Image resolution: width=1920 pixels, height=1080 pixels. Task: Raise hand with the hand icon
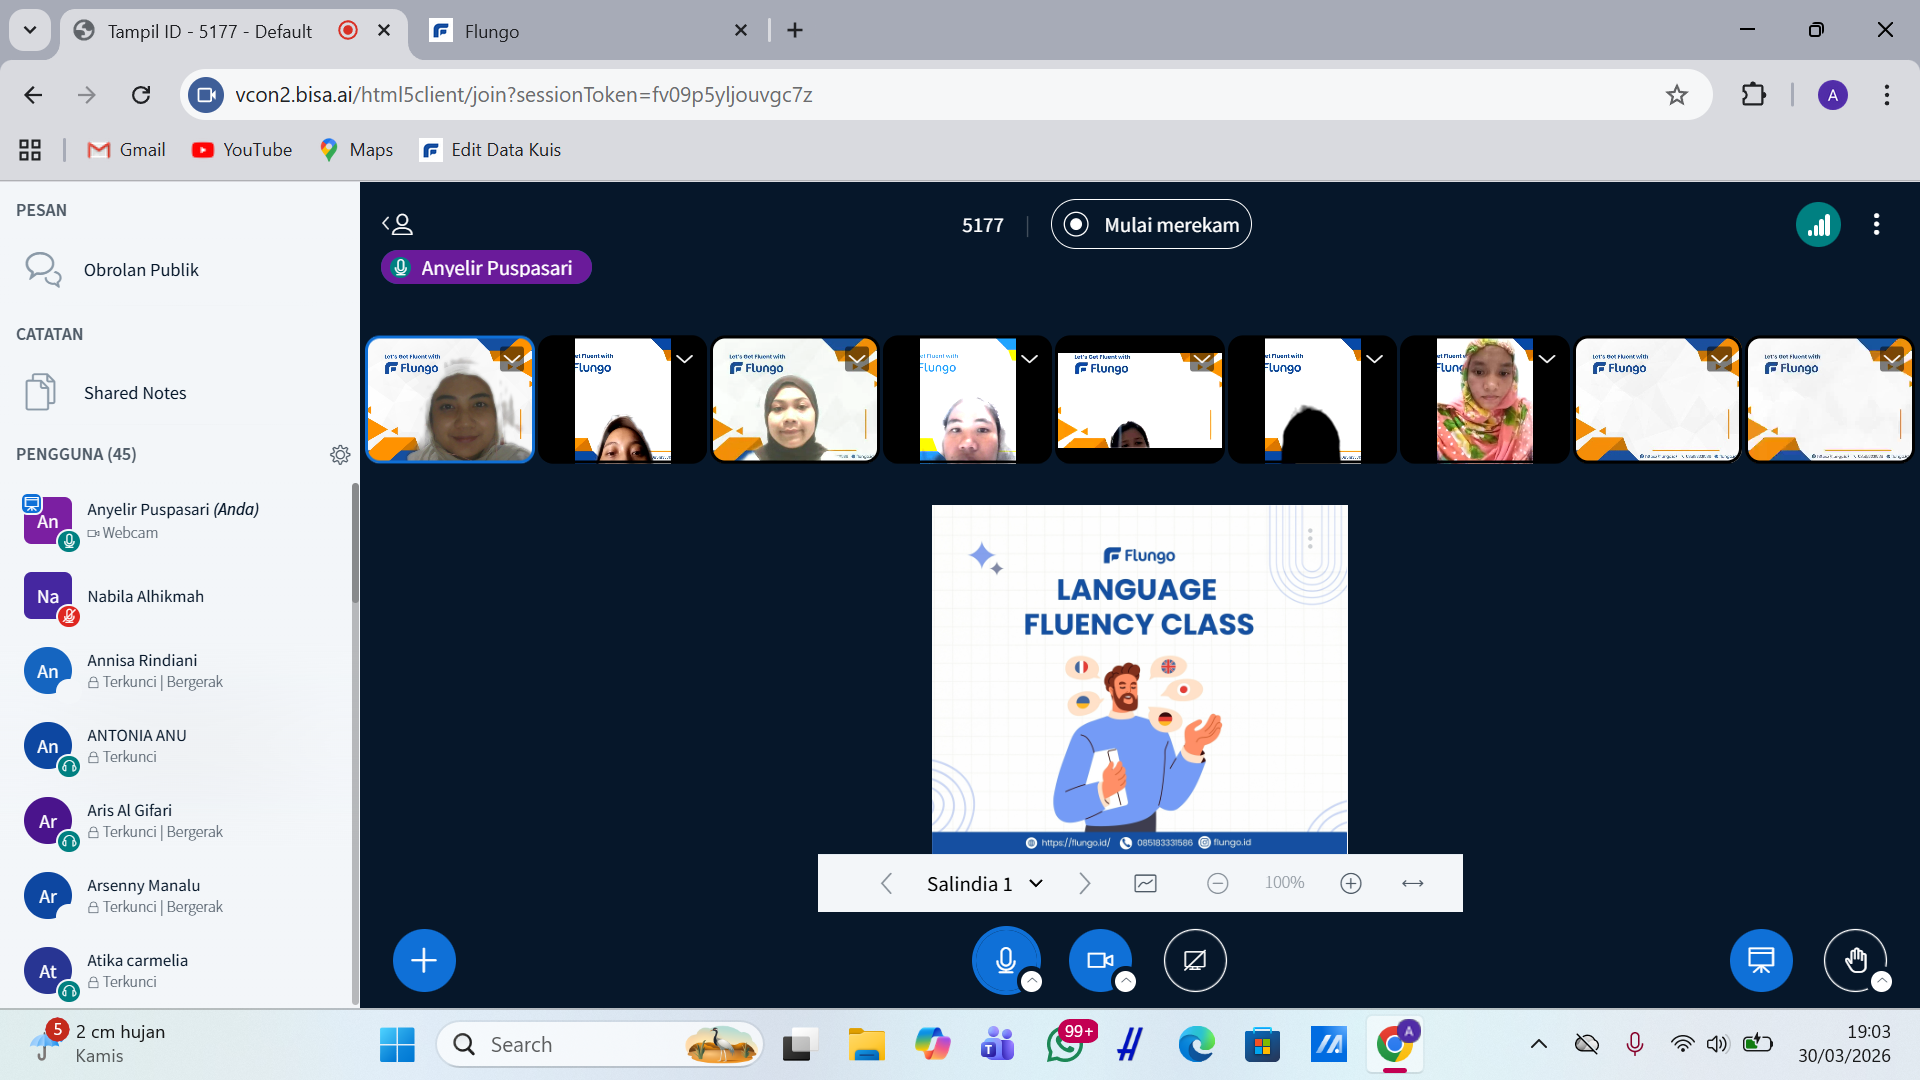point(1855,961)
